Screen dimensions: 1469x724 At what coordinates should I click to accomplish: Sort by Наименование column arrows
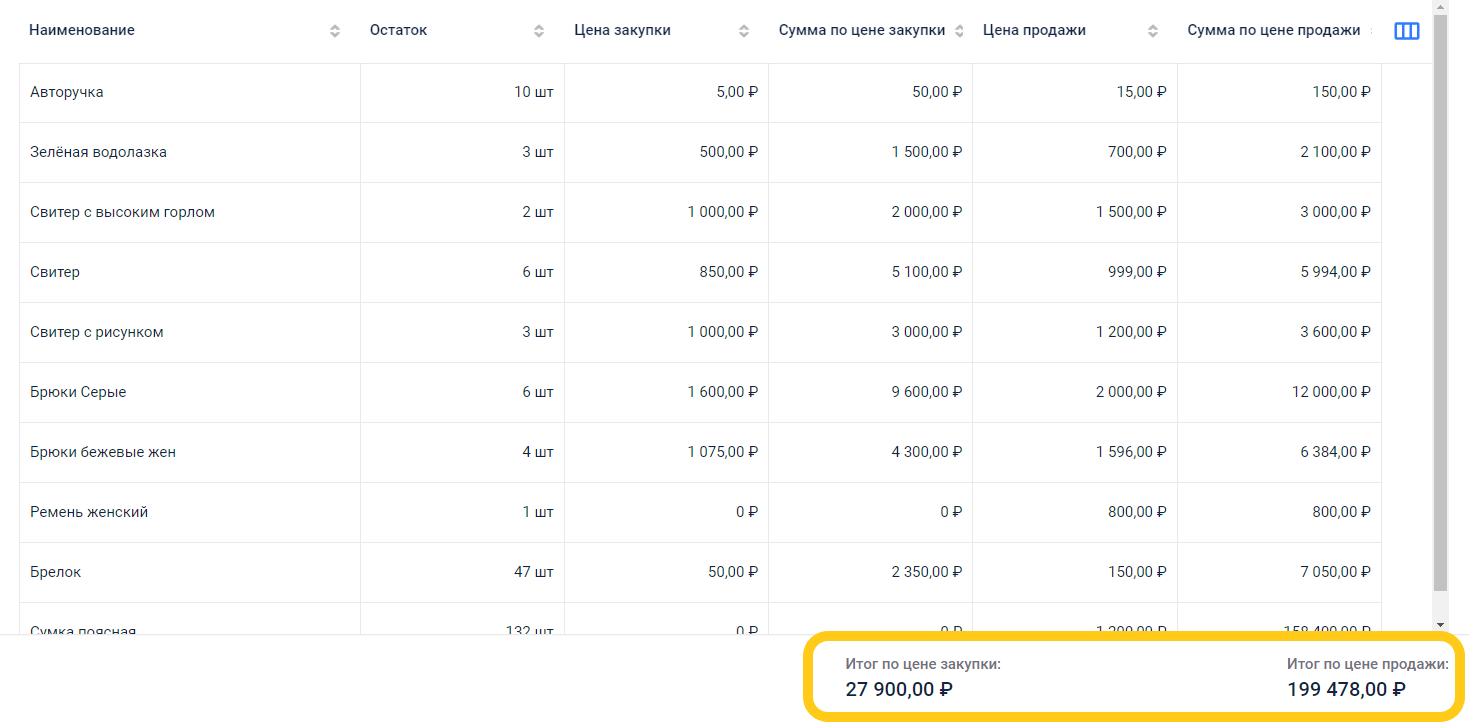[335, 31]
